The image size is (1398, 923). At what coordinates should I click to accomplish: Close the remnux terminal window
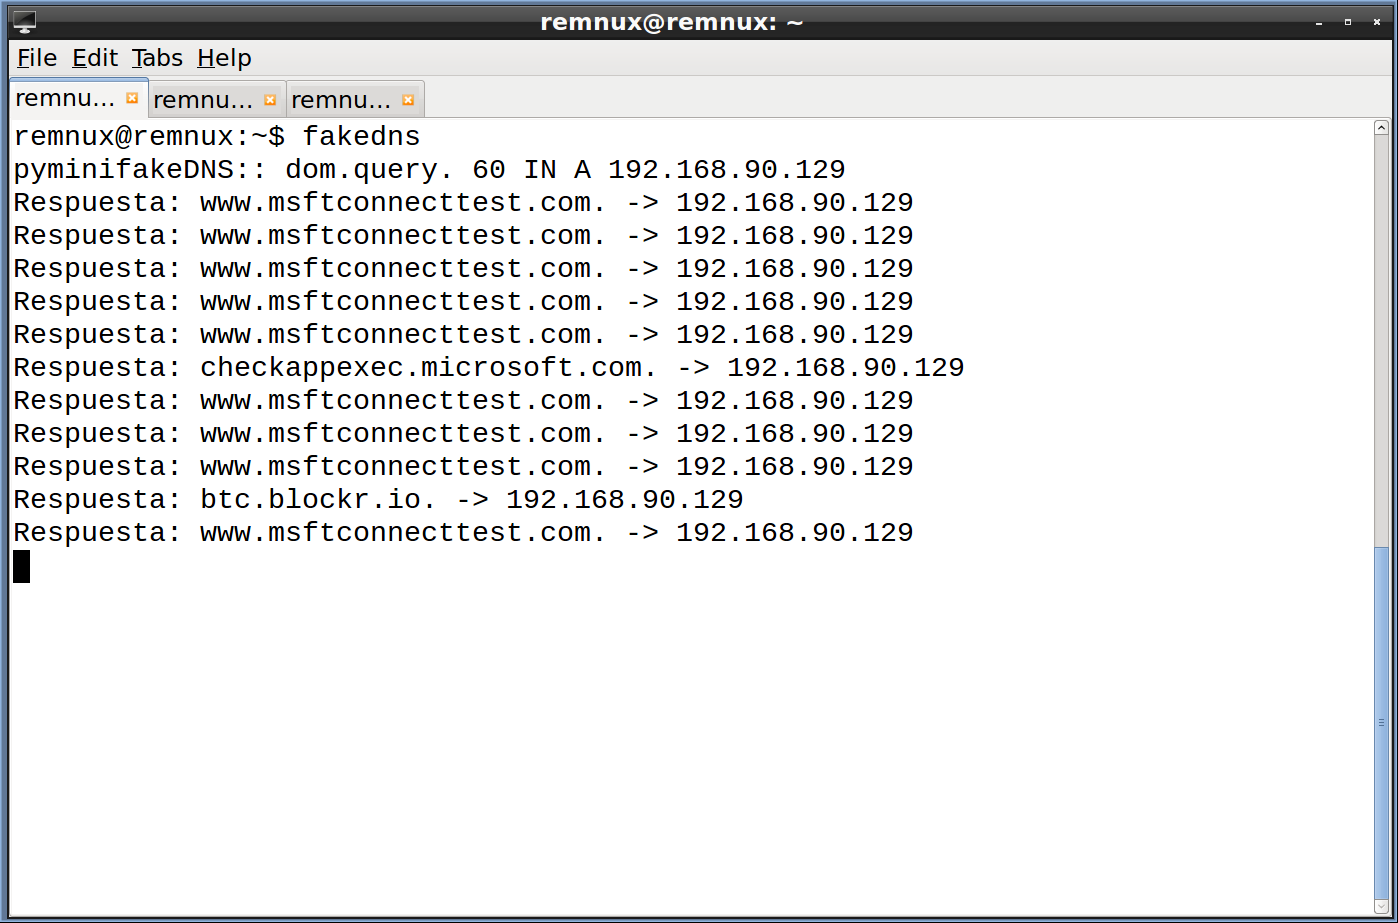[x=1377, y=21]
